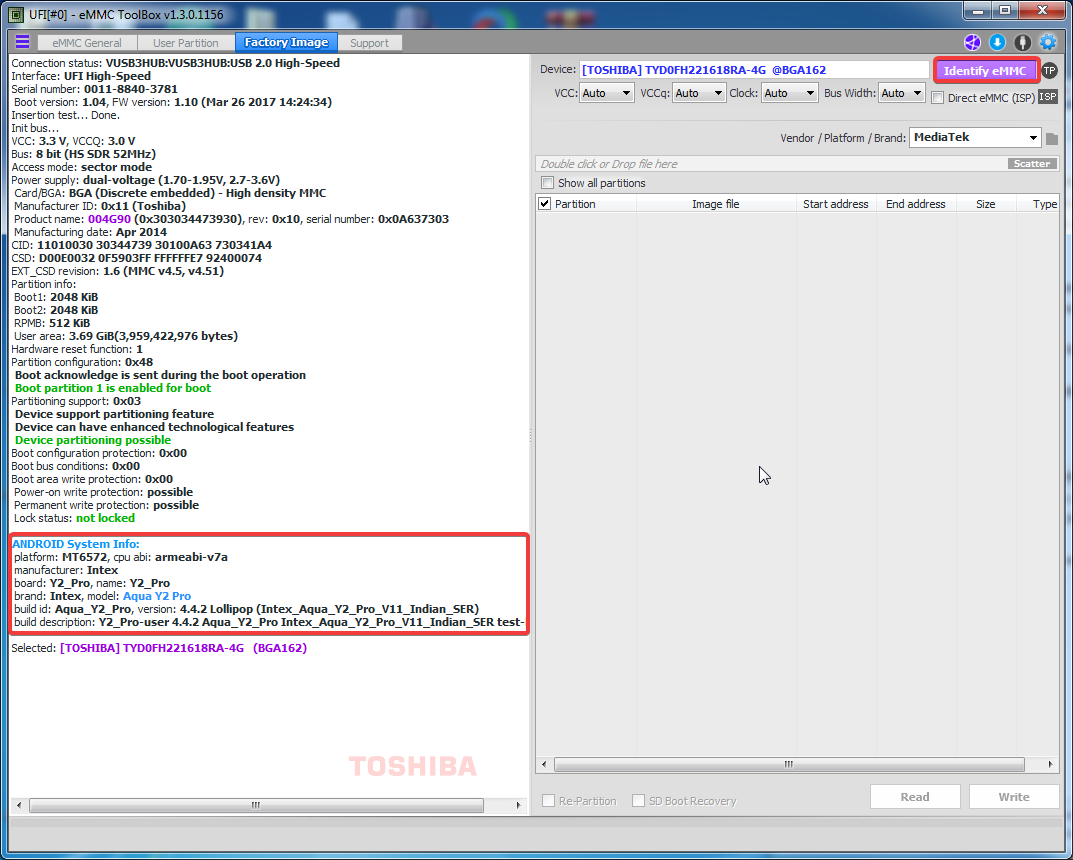Image resolution: width=1073 pixels, height=860 pixels.
Task: Click the 'platform: MT6572' line
Action: coord(121,557)
